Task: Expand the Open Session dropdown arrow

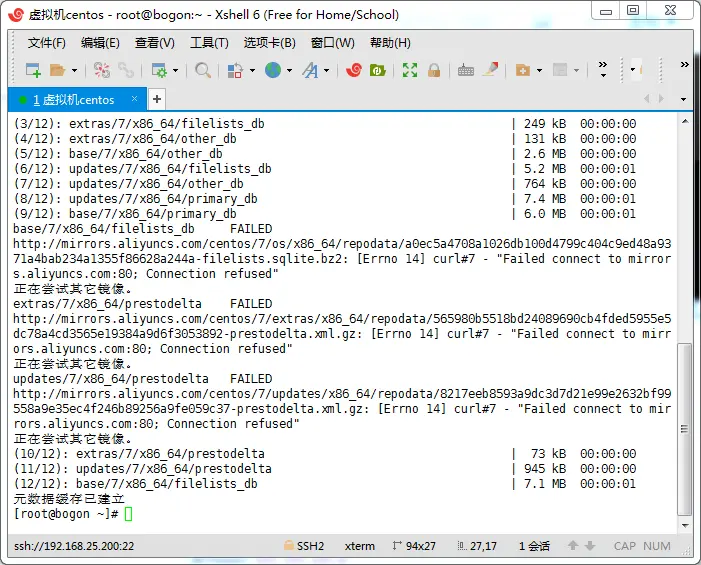Action: 74,70
